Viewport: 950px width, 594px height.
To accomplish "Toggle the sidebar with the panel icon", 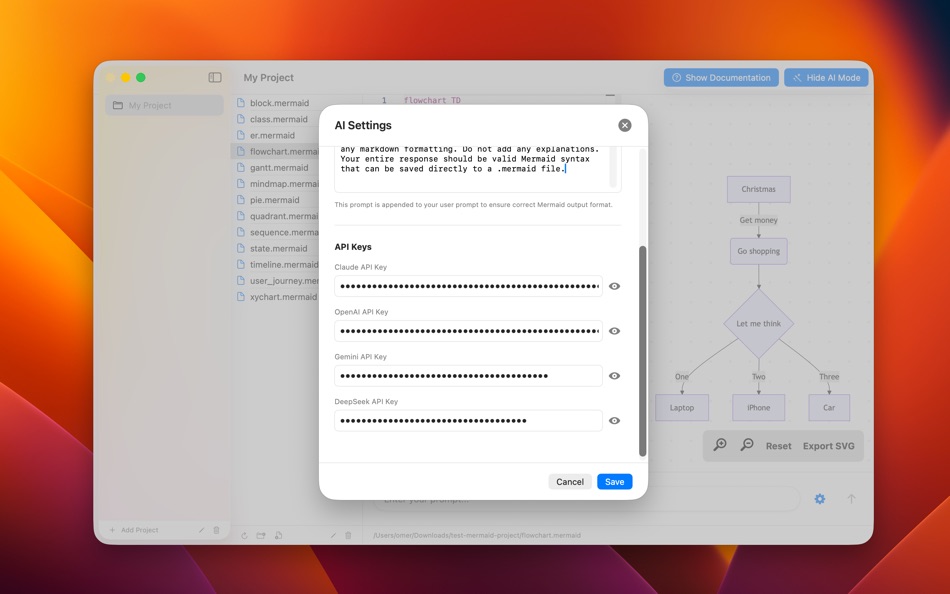I will click(213, 77).
